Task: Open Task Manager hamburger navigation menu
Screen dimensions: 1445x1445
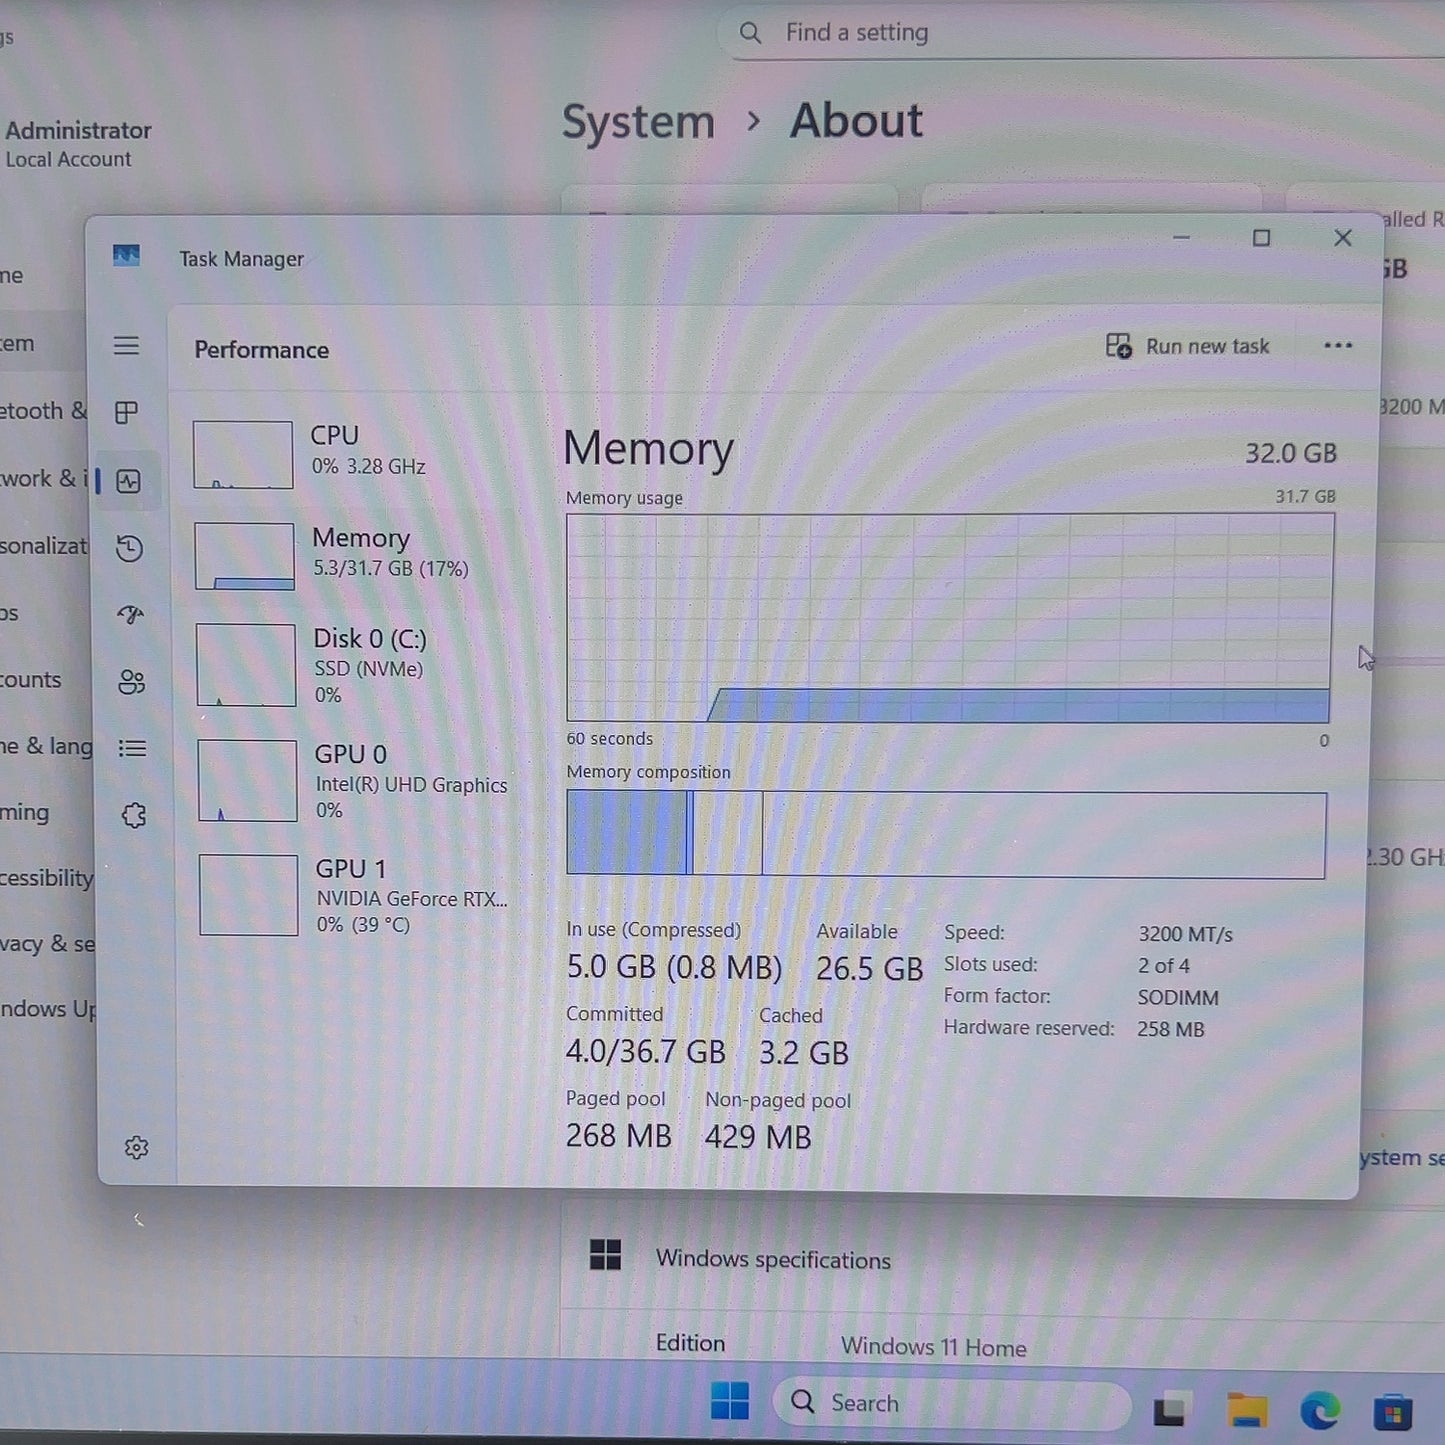Action: coord(126,346)
